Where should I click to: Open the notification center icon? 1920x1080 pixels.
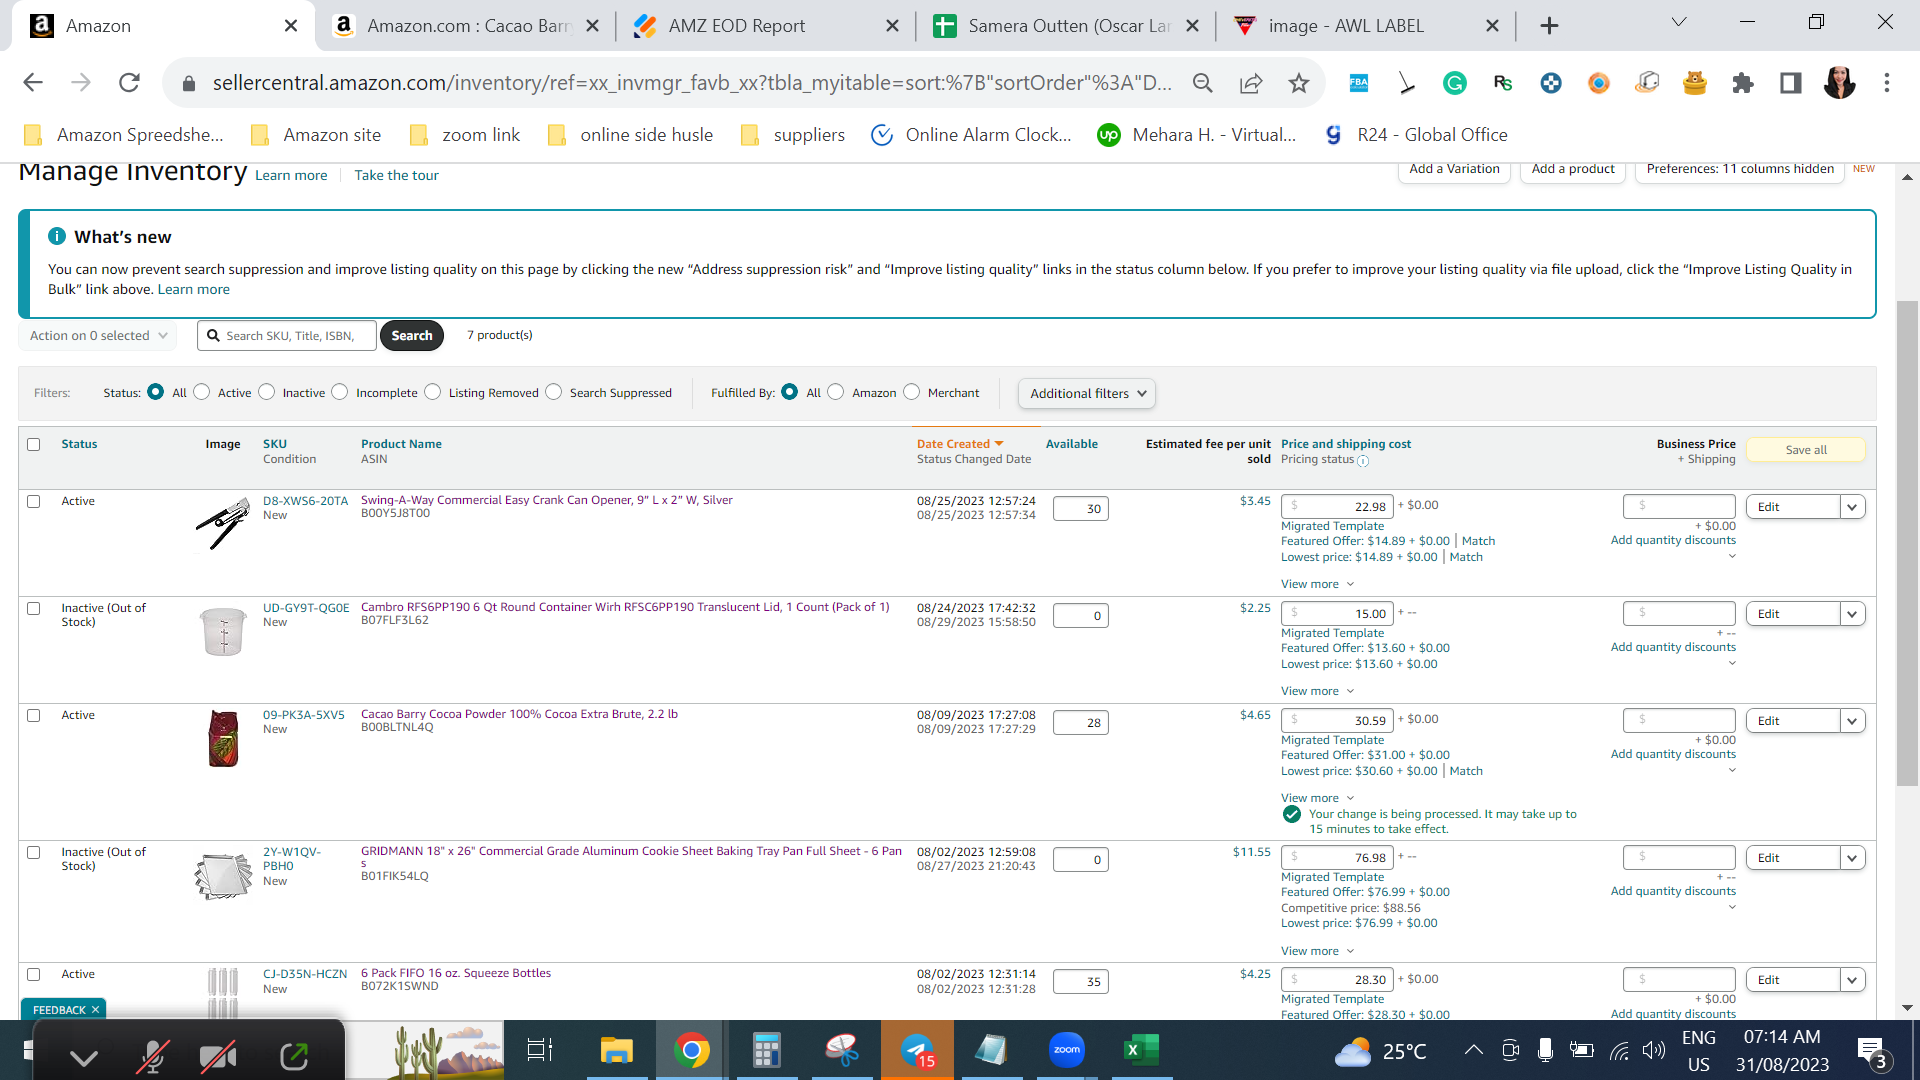1871,1051
